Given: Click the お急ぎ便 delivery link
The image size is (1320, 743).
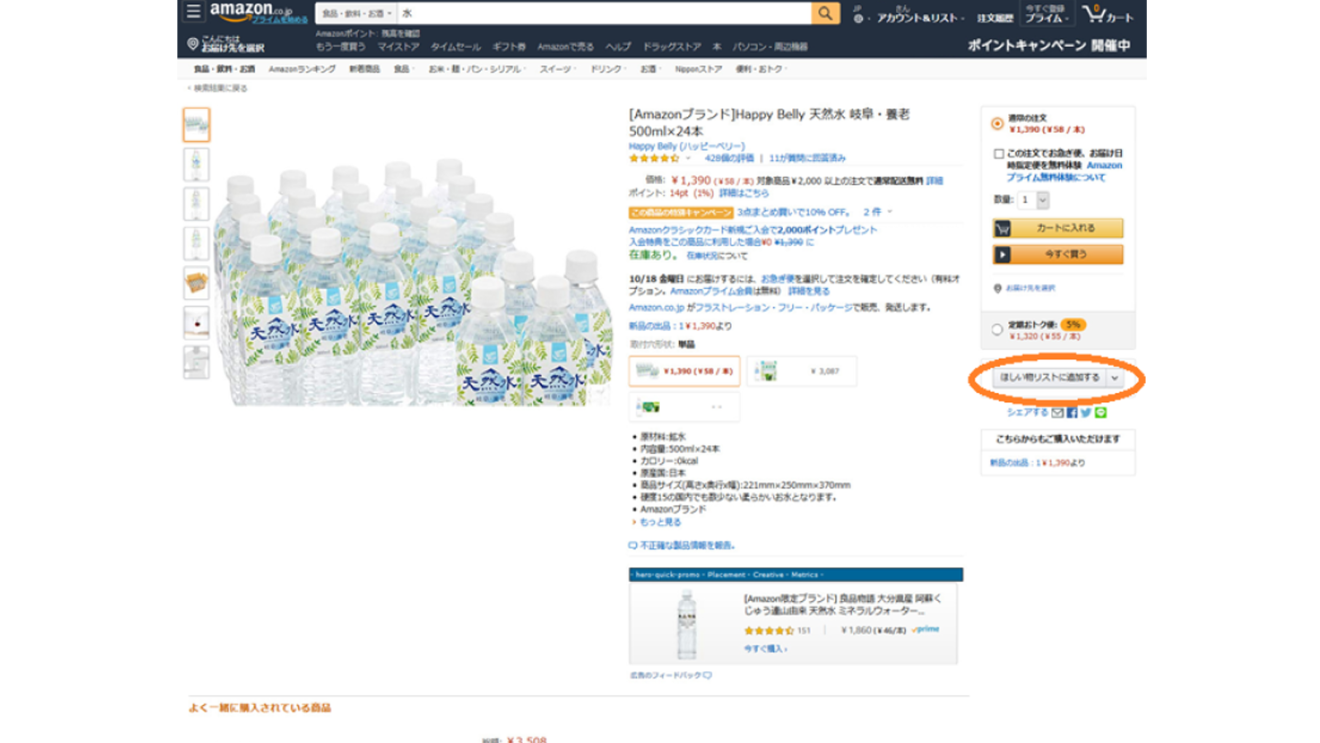Looking at the screenshot, I should tap(776, 278).
